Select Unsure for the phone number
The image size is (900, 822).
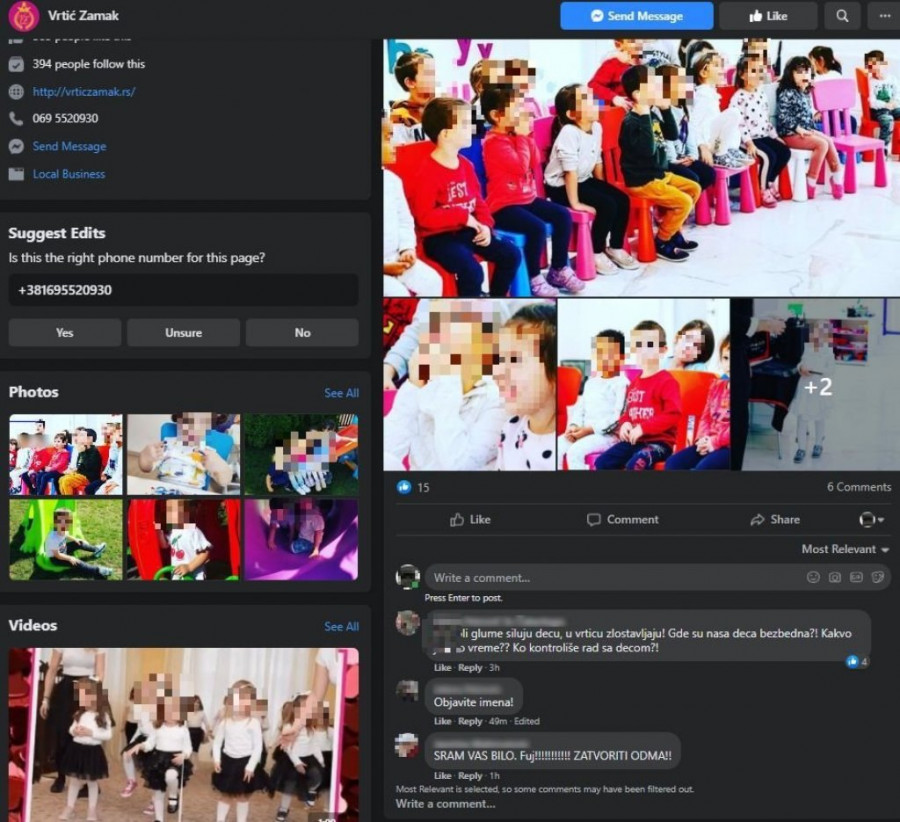coord(183,333)
